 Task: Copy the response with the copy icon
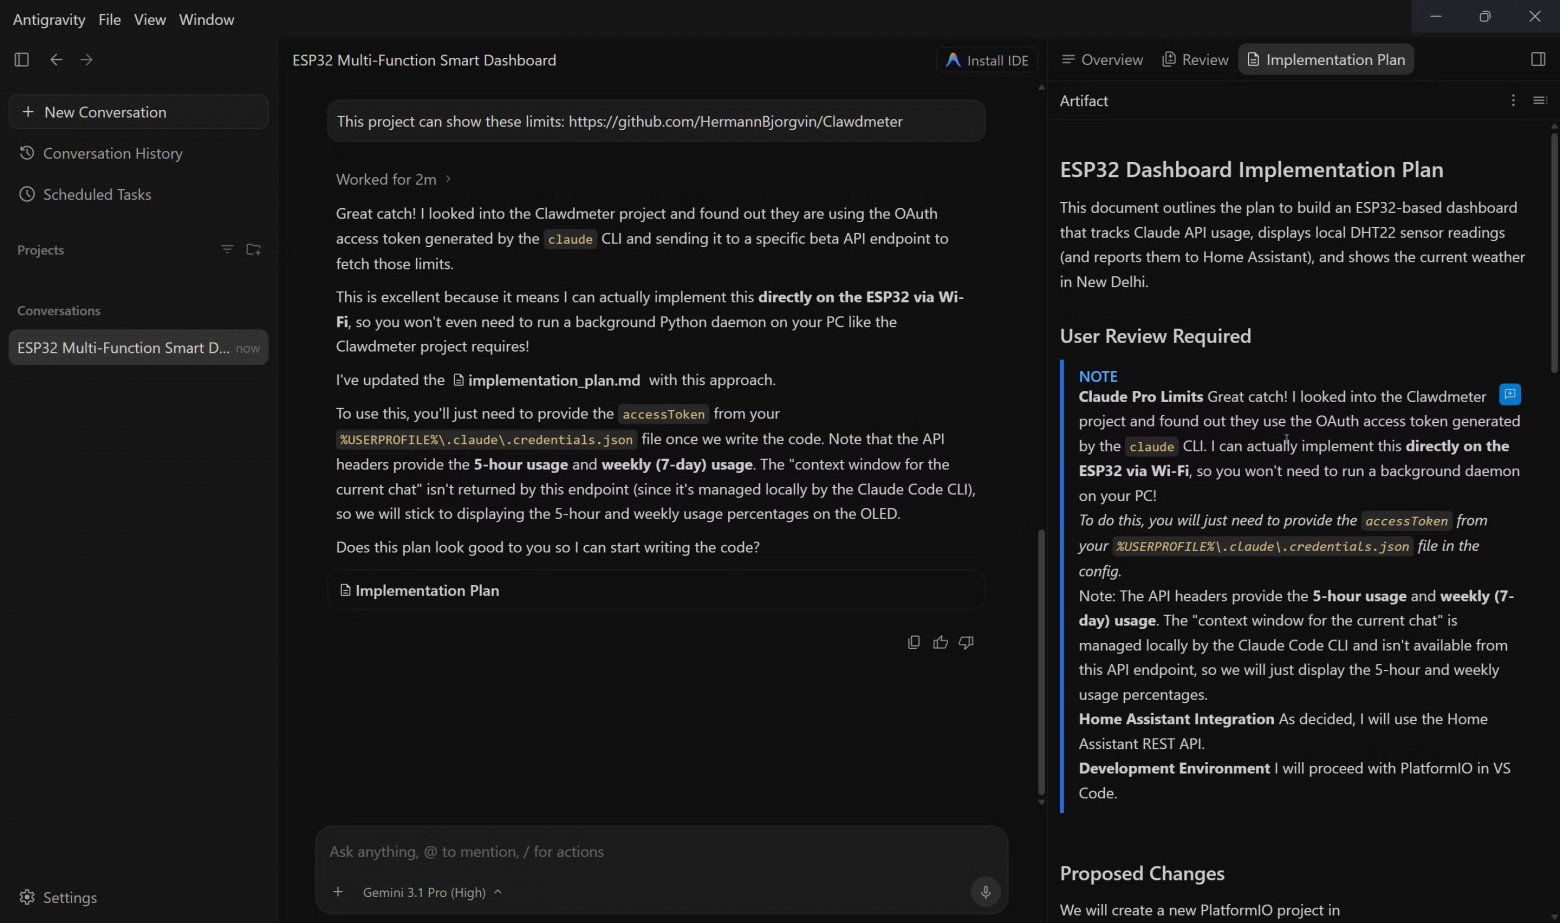914,642
